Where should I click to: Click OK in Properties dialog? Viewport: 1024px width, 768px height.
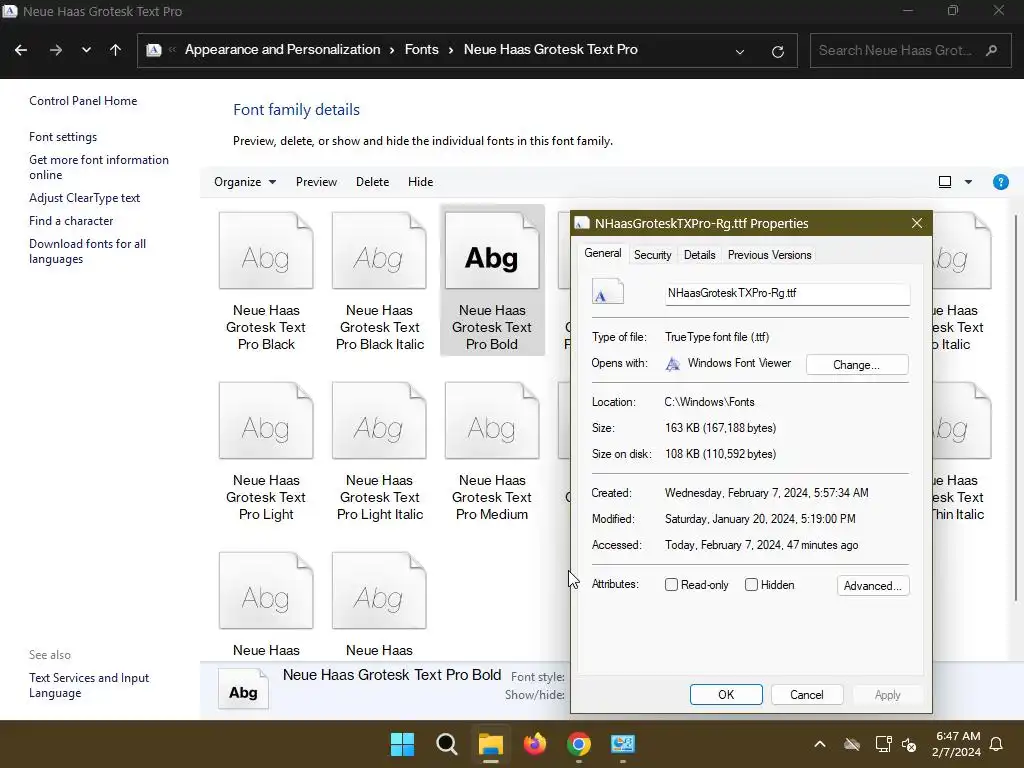[x=726, y=695]
